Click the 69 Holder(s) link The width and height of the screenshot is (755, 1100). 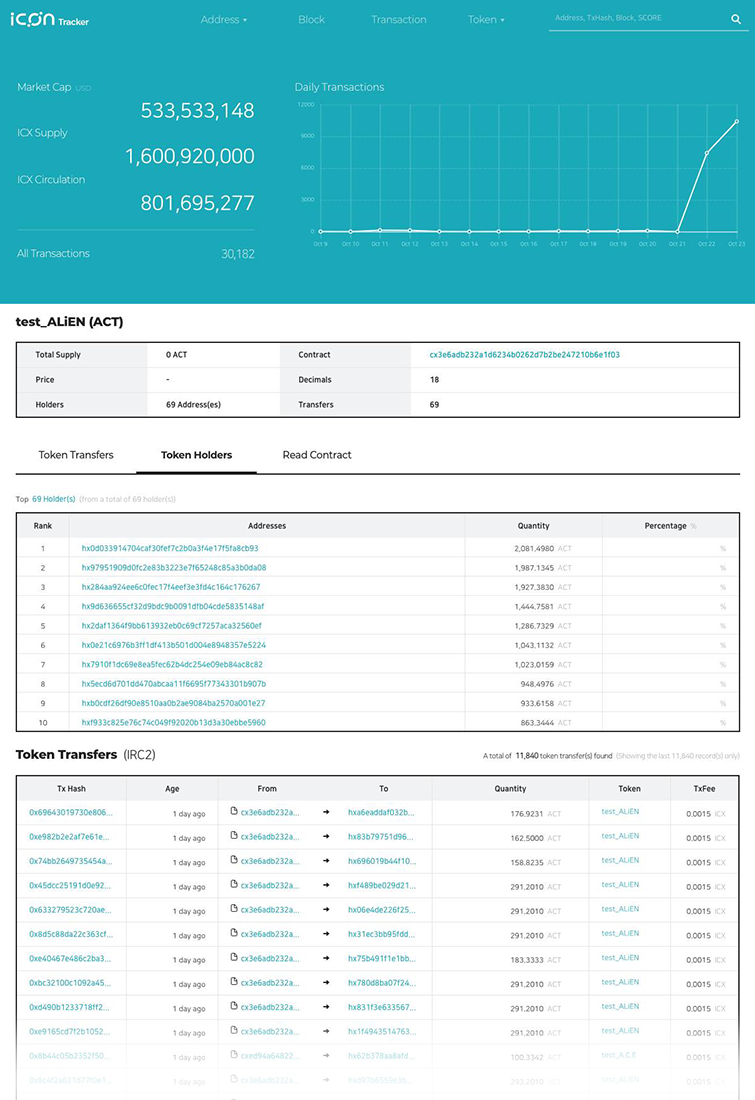[53, 499]
